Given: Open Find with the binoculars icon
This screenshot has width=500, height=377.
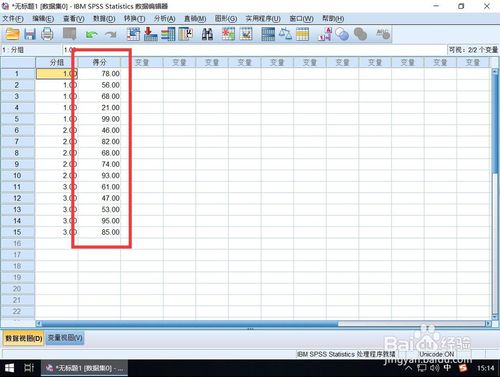Looking at the screenshot, I should 207,34.
